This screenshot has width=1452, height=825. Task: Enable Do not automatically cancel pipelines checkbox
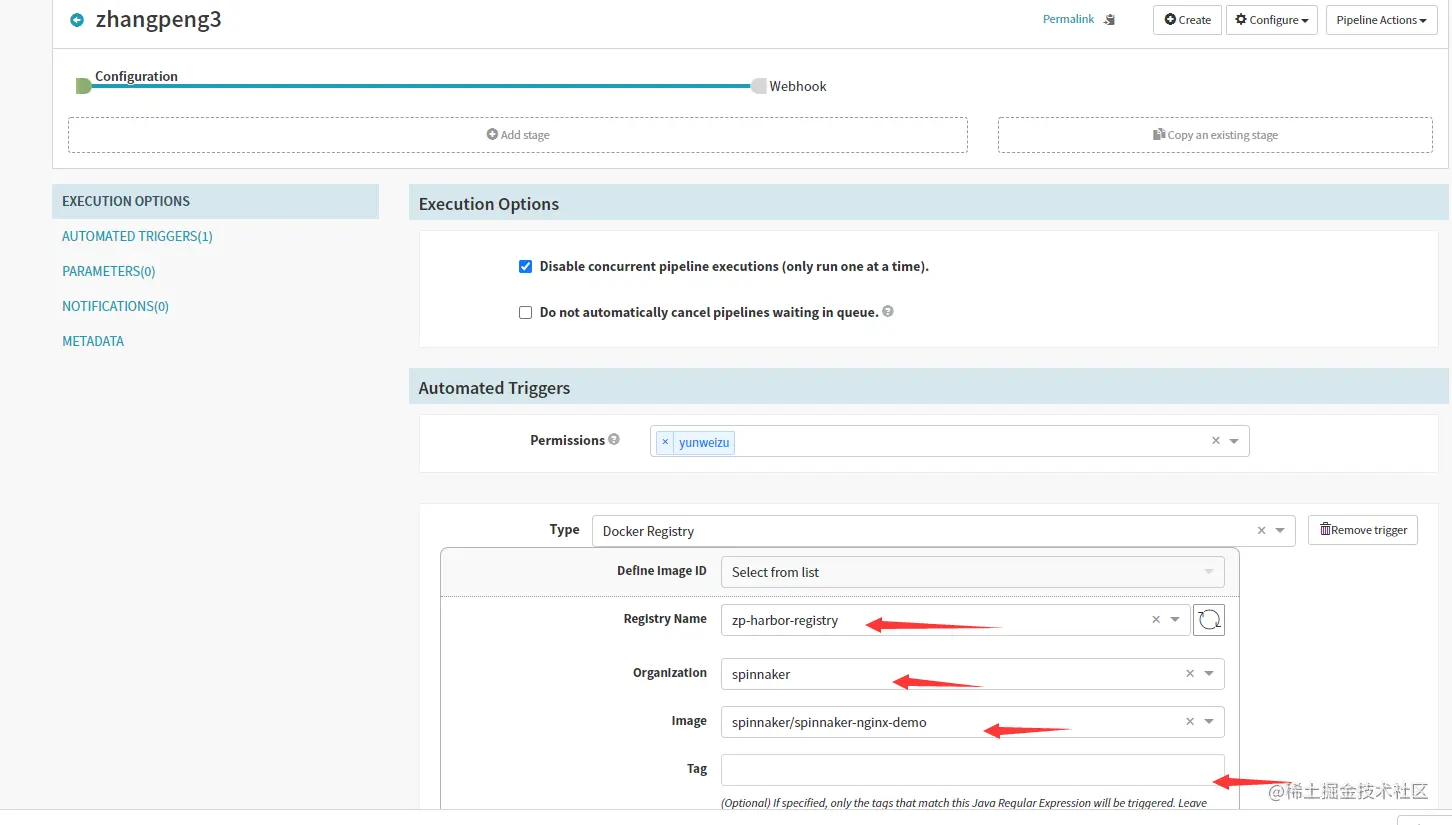525,313
